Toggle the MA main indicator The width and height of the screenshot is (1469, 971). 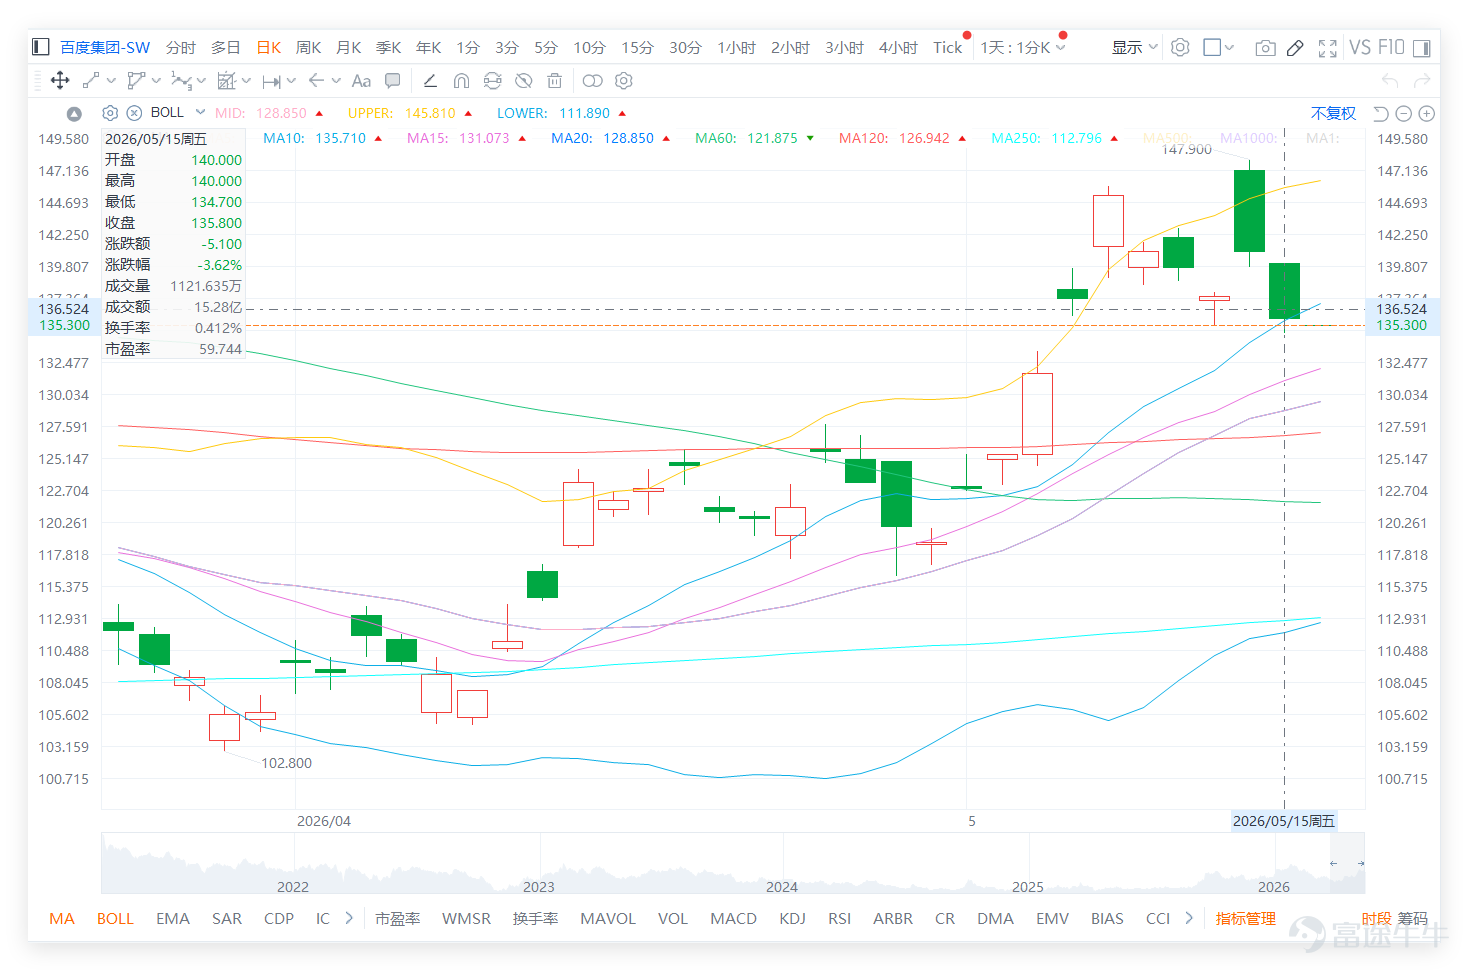tap(62, 918)
